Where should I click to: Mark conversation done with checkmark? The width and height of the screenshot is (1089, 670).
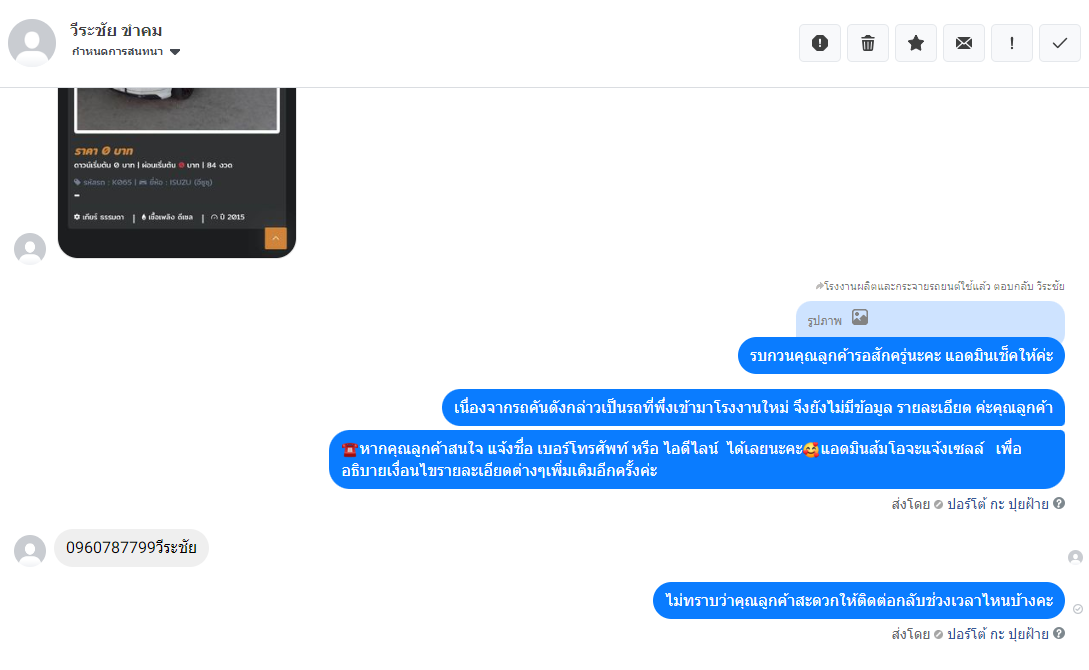(1059, 43)
